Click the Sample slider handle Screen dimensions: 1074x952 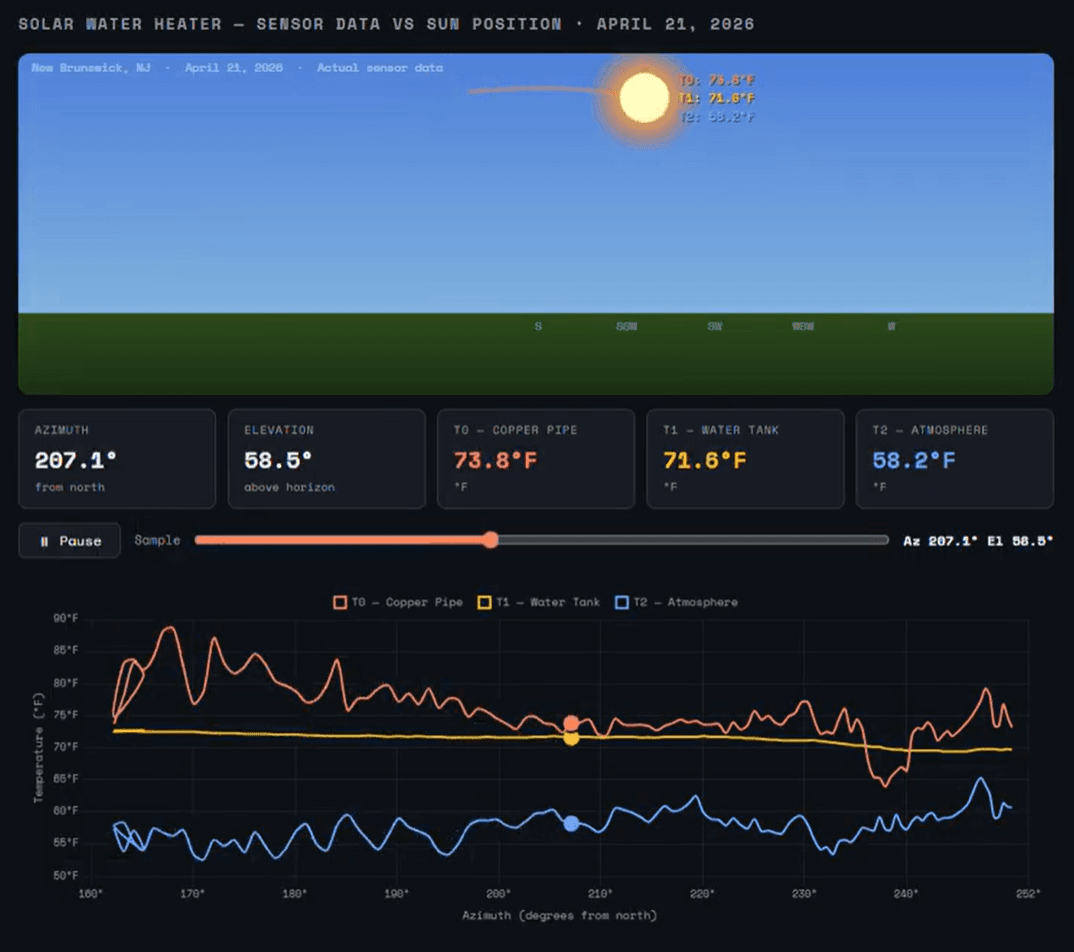coord(490,540)
